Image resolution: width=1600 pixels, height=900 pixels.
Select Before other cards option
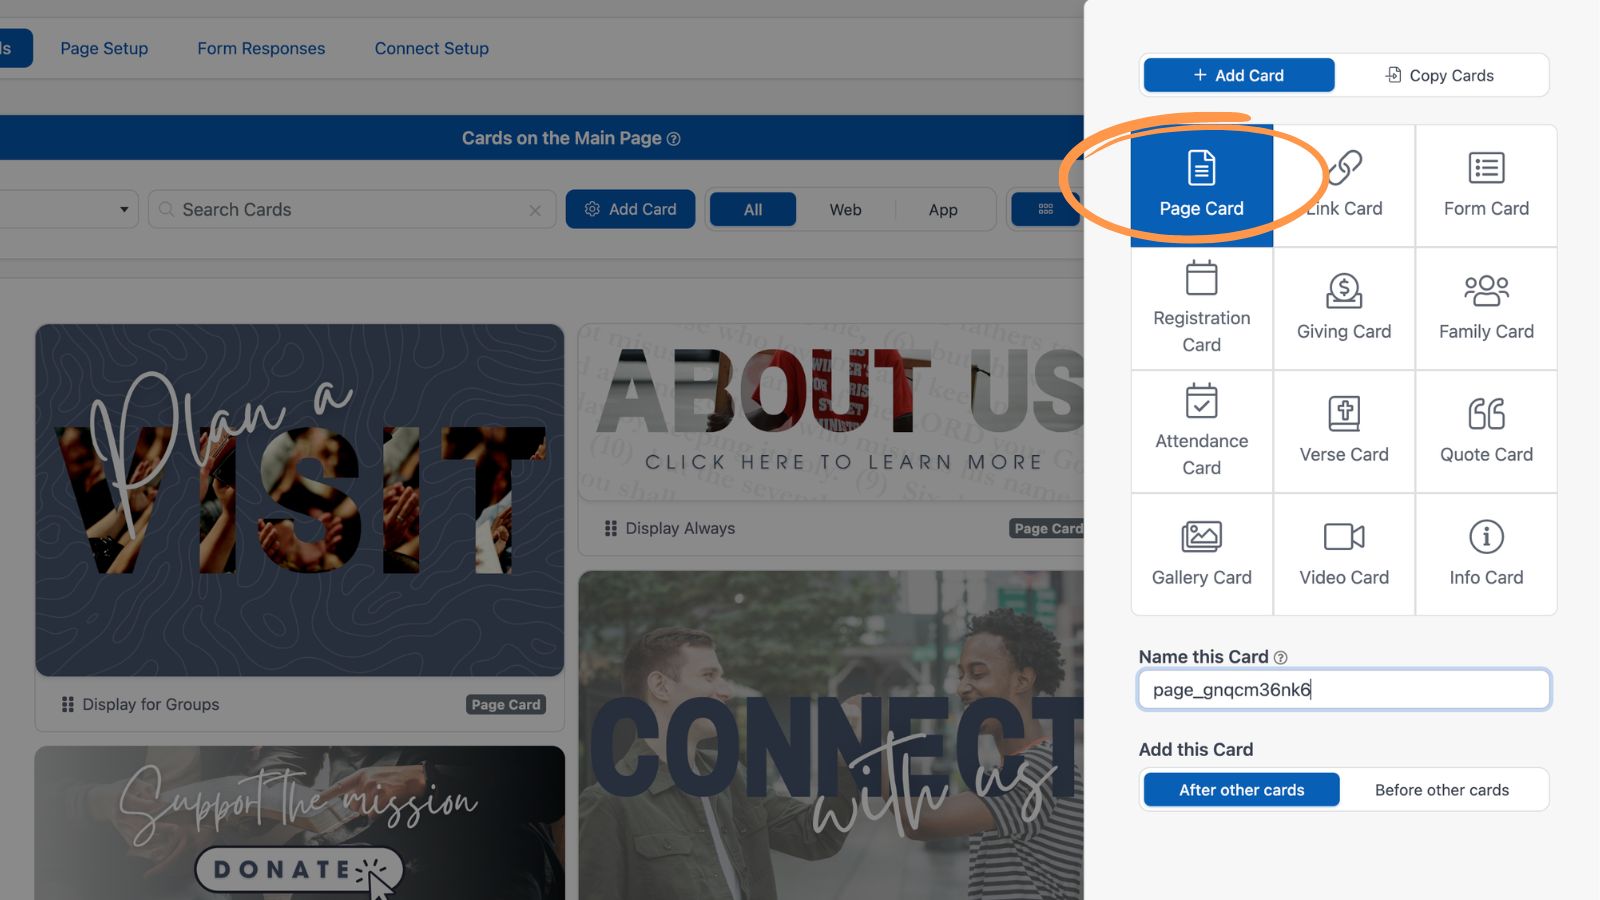point(1442,790)
